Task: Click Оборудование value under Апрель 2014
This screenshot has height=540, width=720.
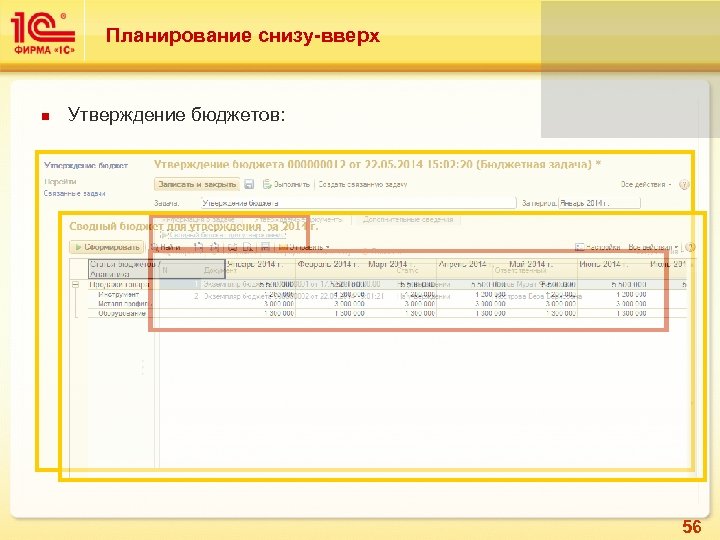Action: pyautogui.click(x=490, y=313)
